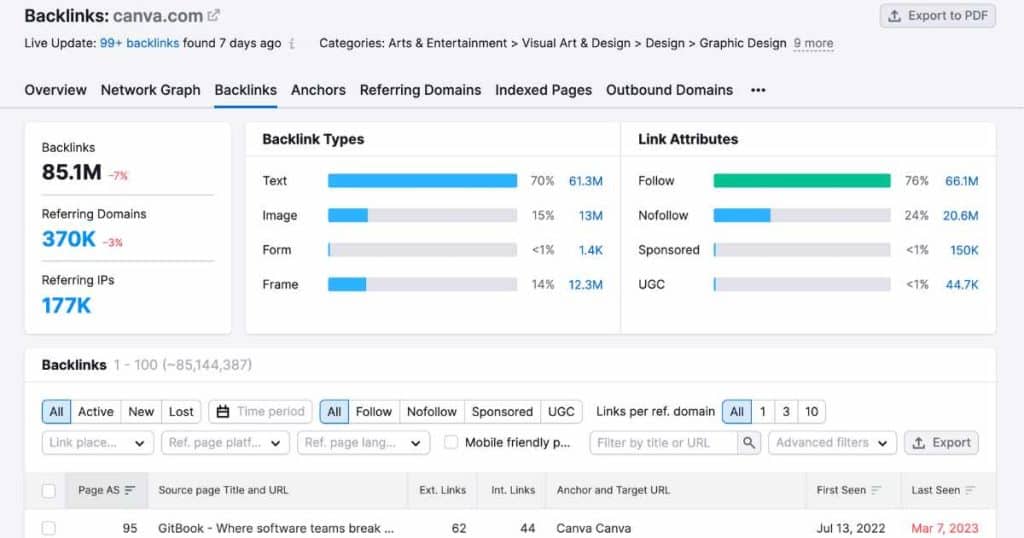Viewport: 1024px width, 538px height.
Task: Expand the 9 more categories link
Action: pos(813,44)
